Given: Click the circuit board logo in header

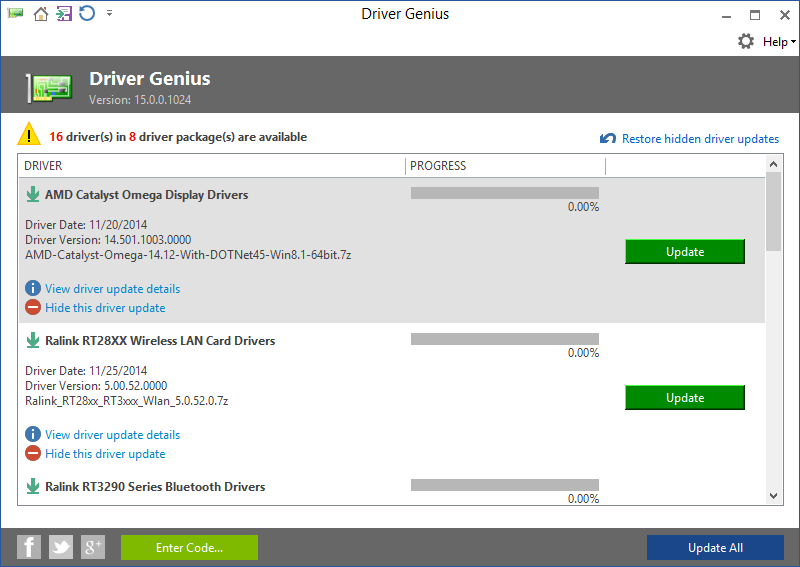Looking at the screenshot, I should pos(49,88).
